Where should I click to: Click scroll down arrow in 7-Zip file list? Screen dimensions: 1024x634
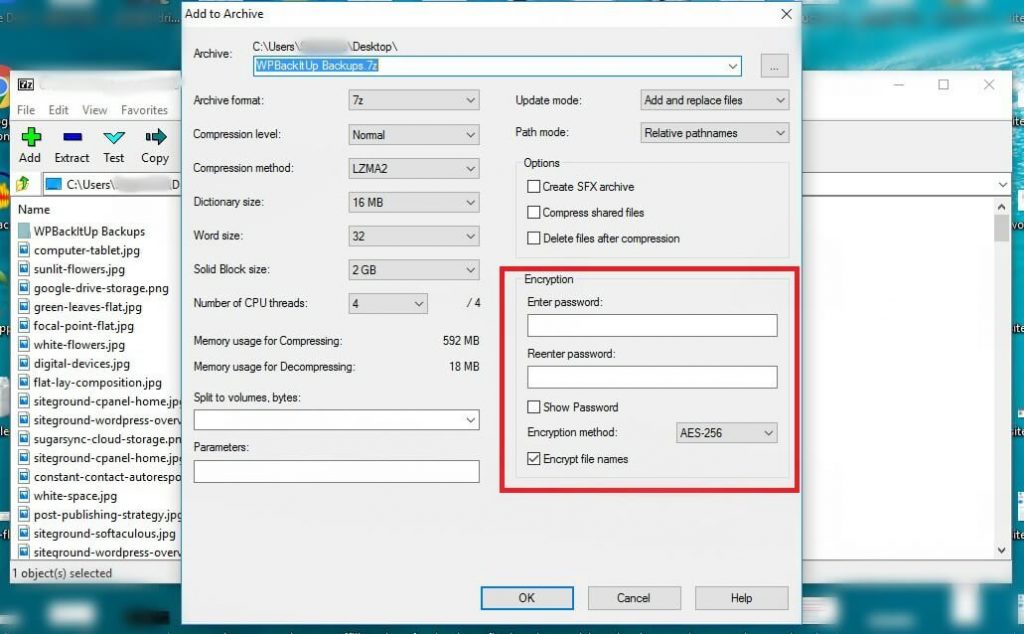[1002, 550]
